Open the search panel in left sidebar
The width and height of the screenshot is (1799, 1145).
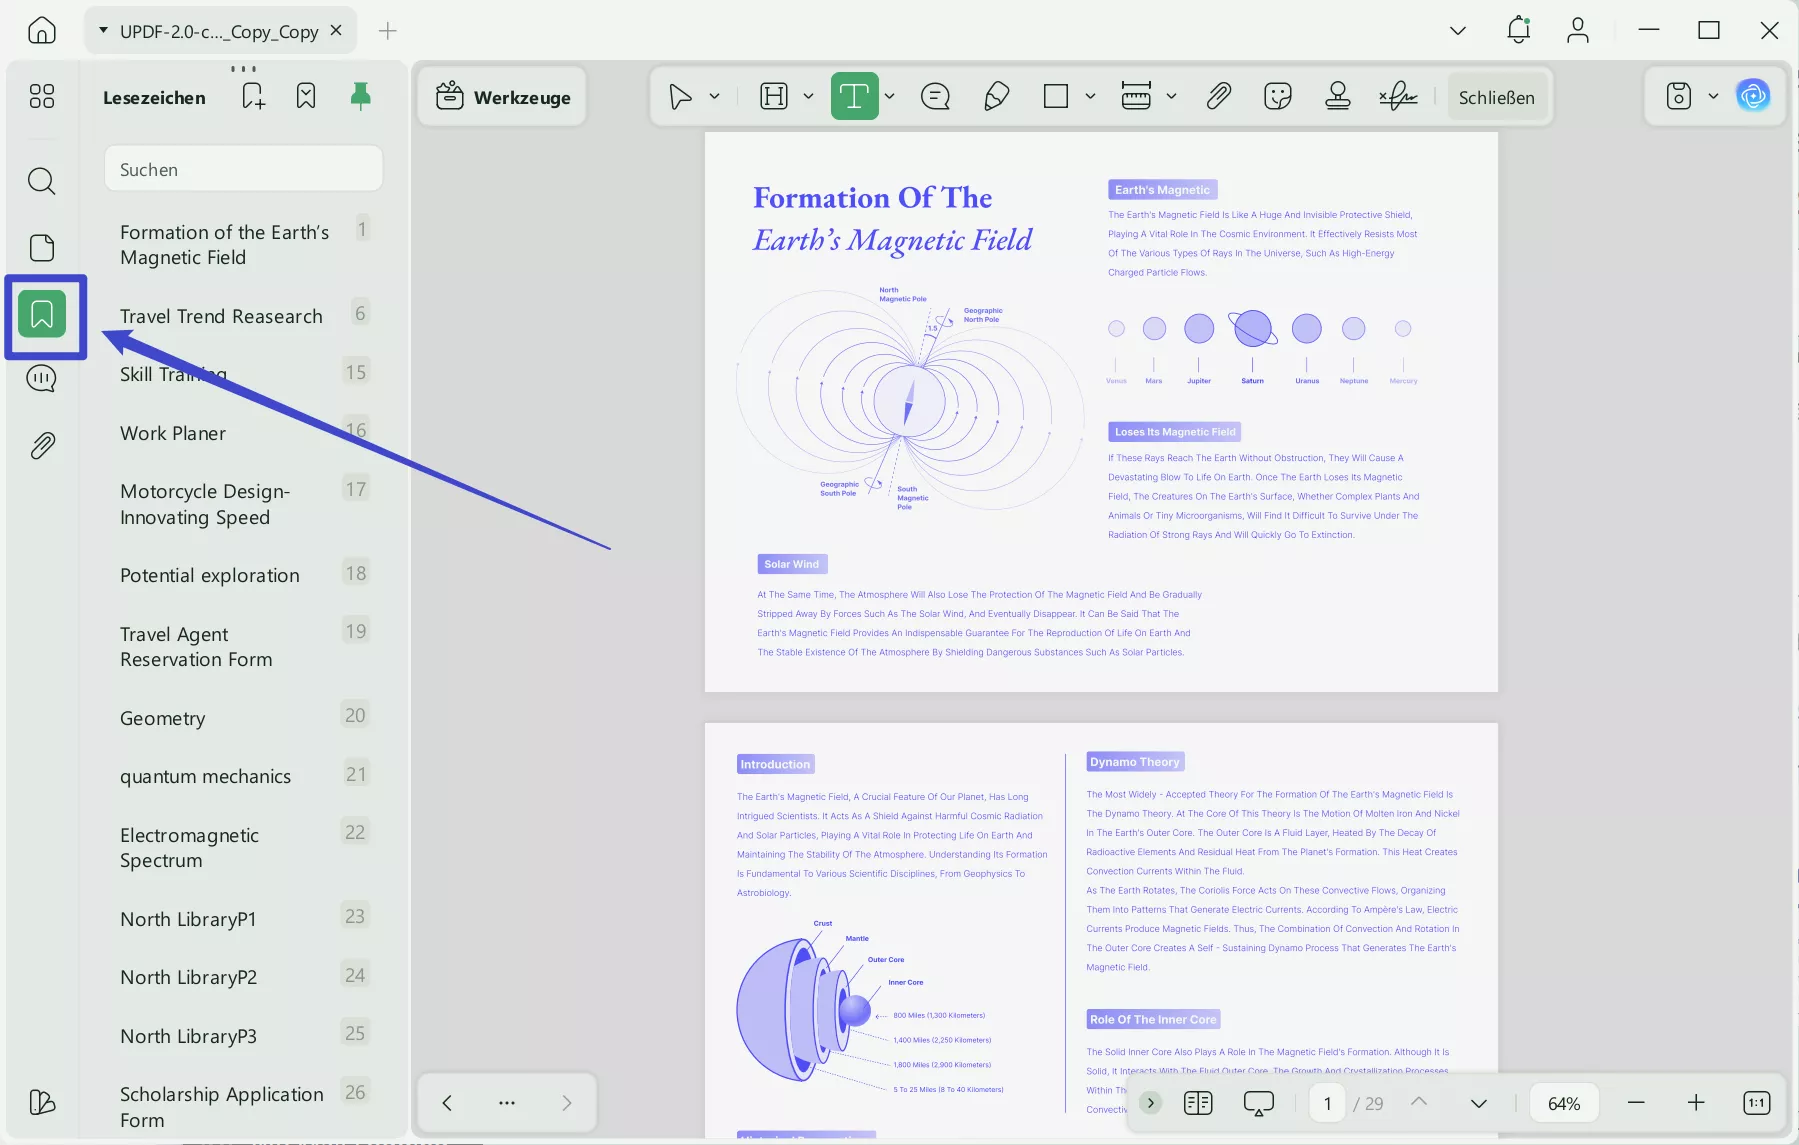click(x=42, y=181)
